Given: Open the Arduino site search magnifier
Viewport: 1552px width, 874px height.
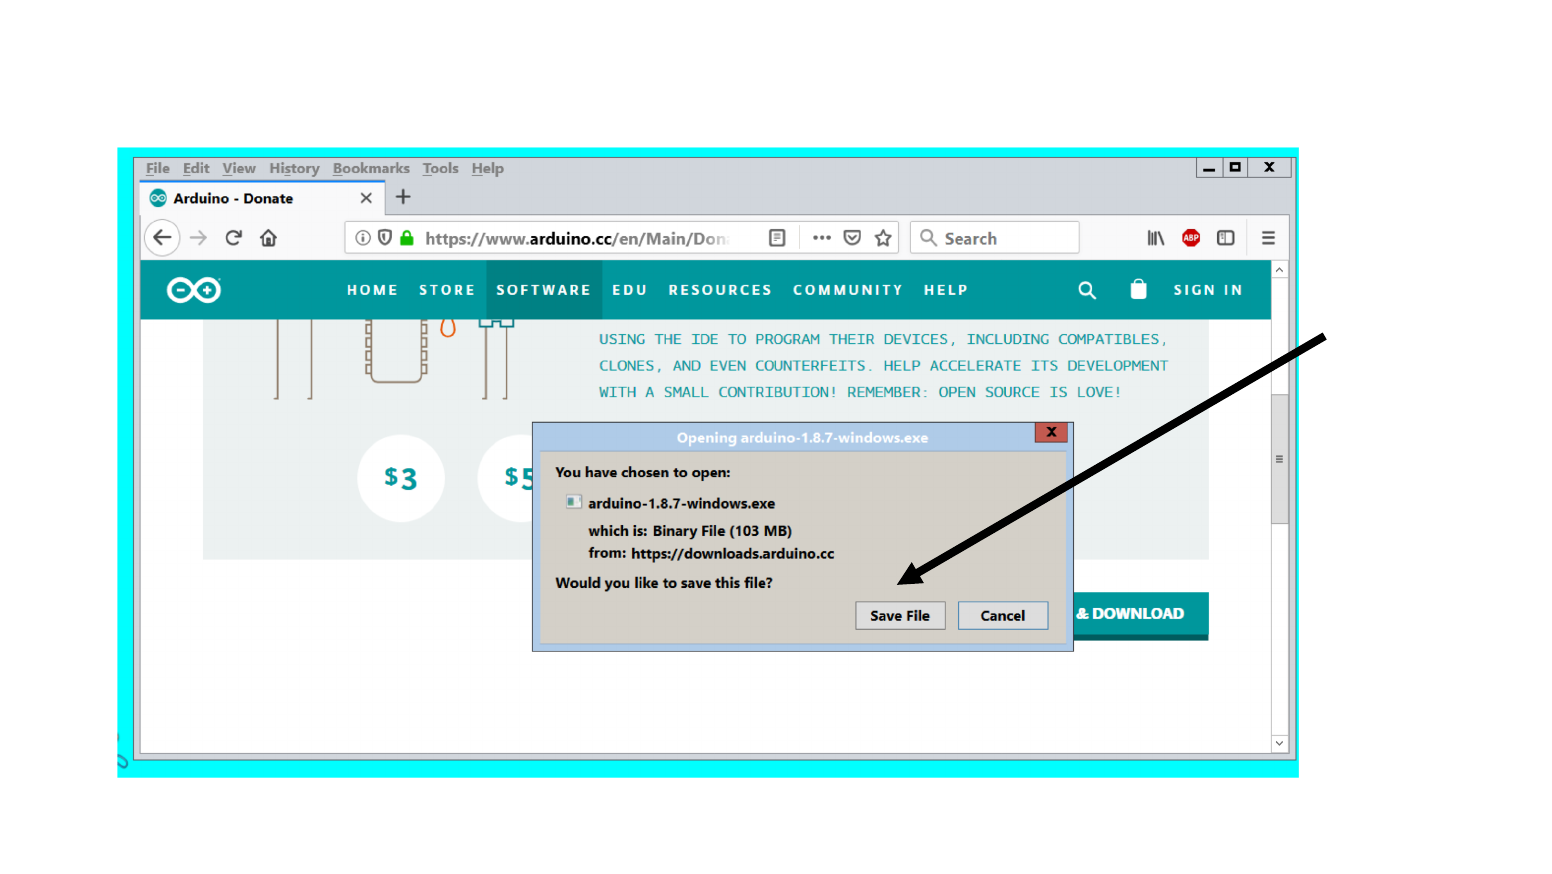Looking at the screenshot, I should click(x=1087, y=290).
